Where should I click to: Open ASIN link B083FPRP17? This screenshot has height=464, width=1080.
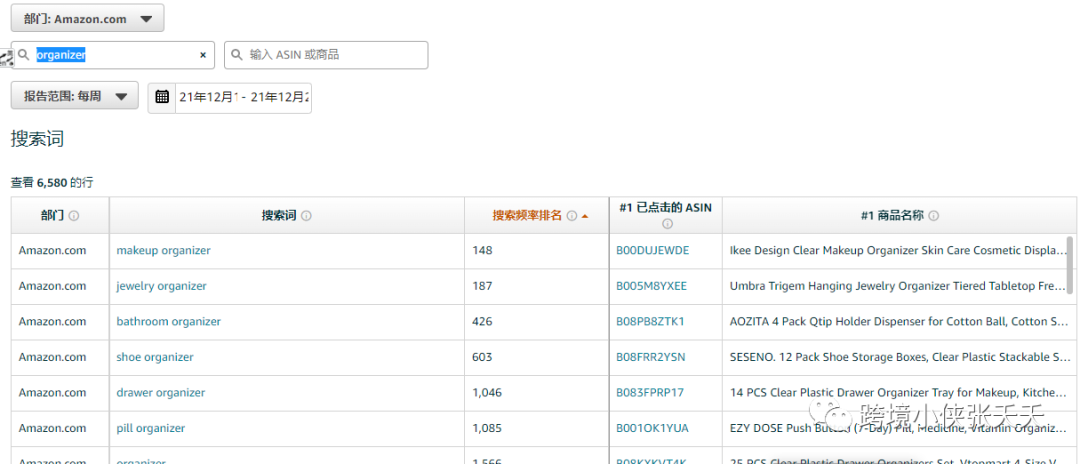(x=650, y=393)
